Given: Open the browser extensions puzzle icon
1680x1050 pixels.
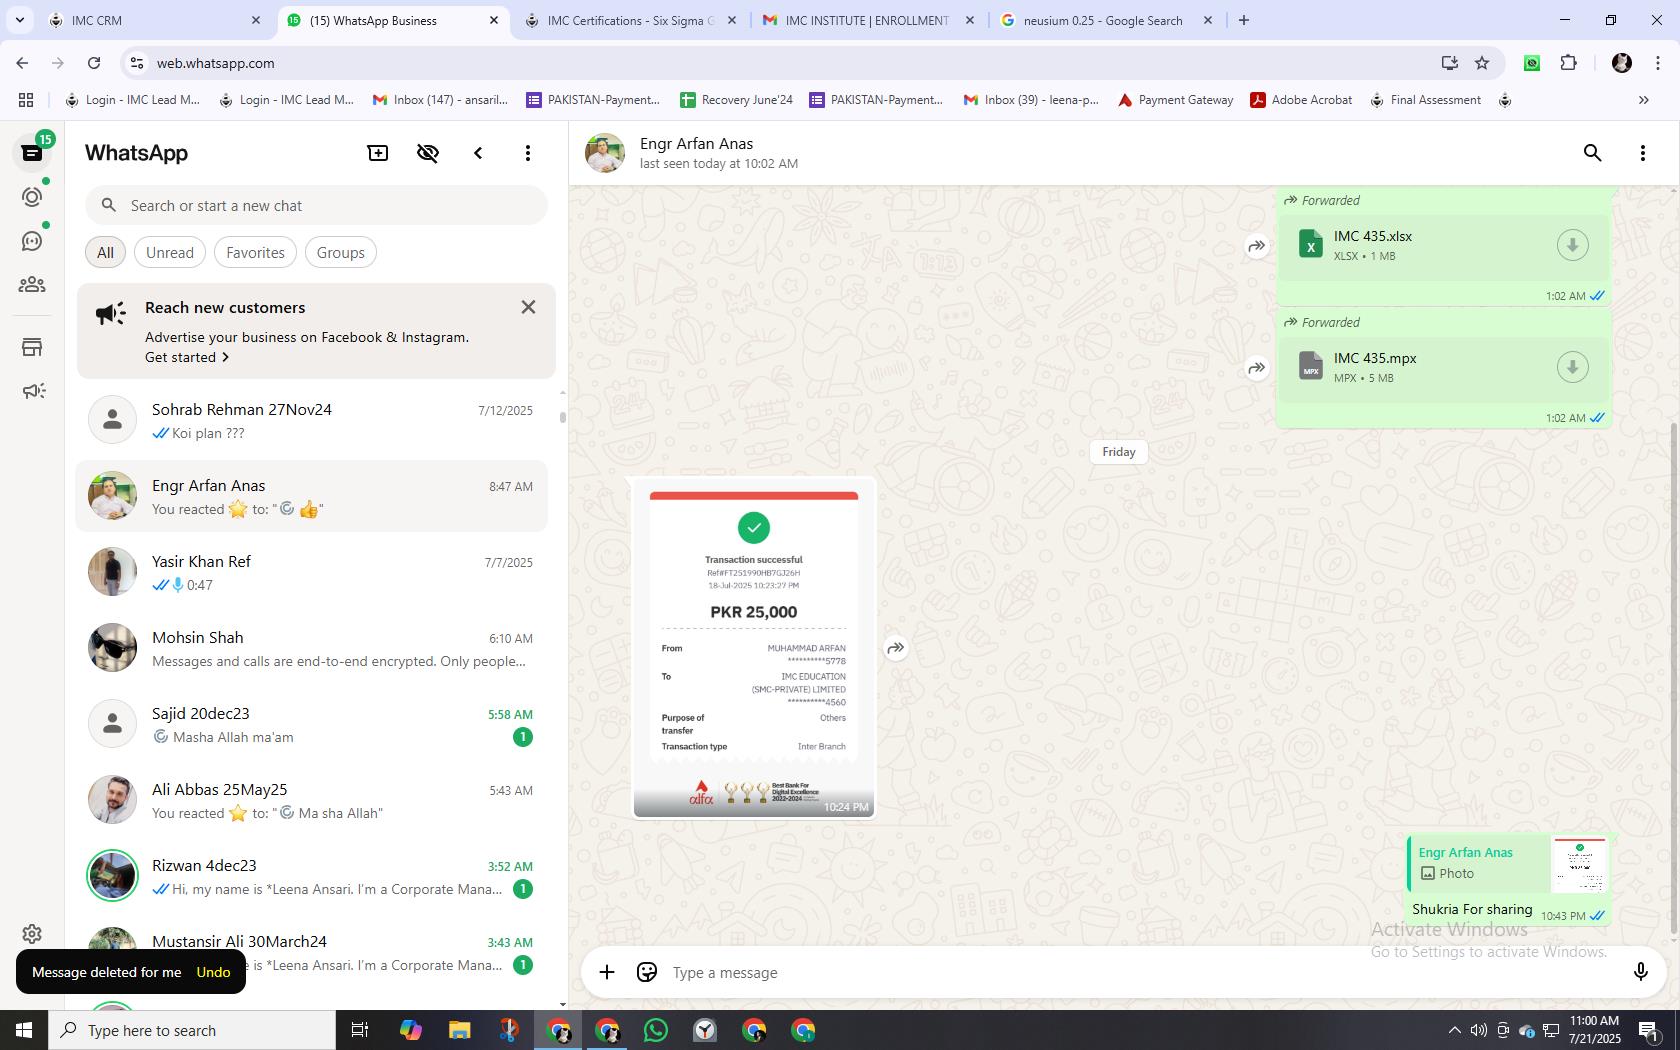Looking at the screenshot, I should click(1569, 63).
